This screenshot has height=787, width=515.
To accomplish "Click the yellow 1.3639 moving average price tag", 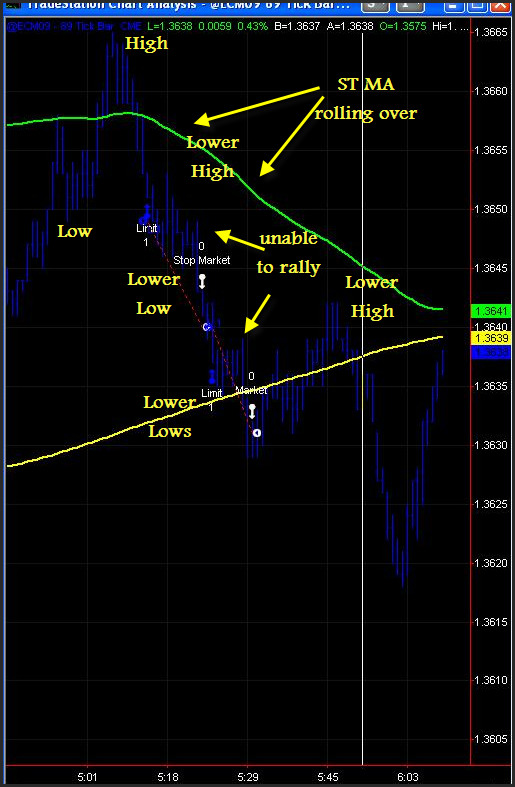I will (493, 338).
